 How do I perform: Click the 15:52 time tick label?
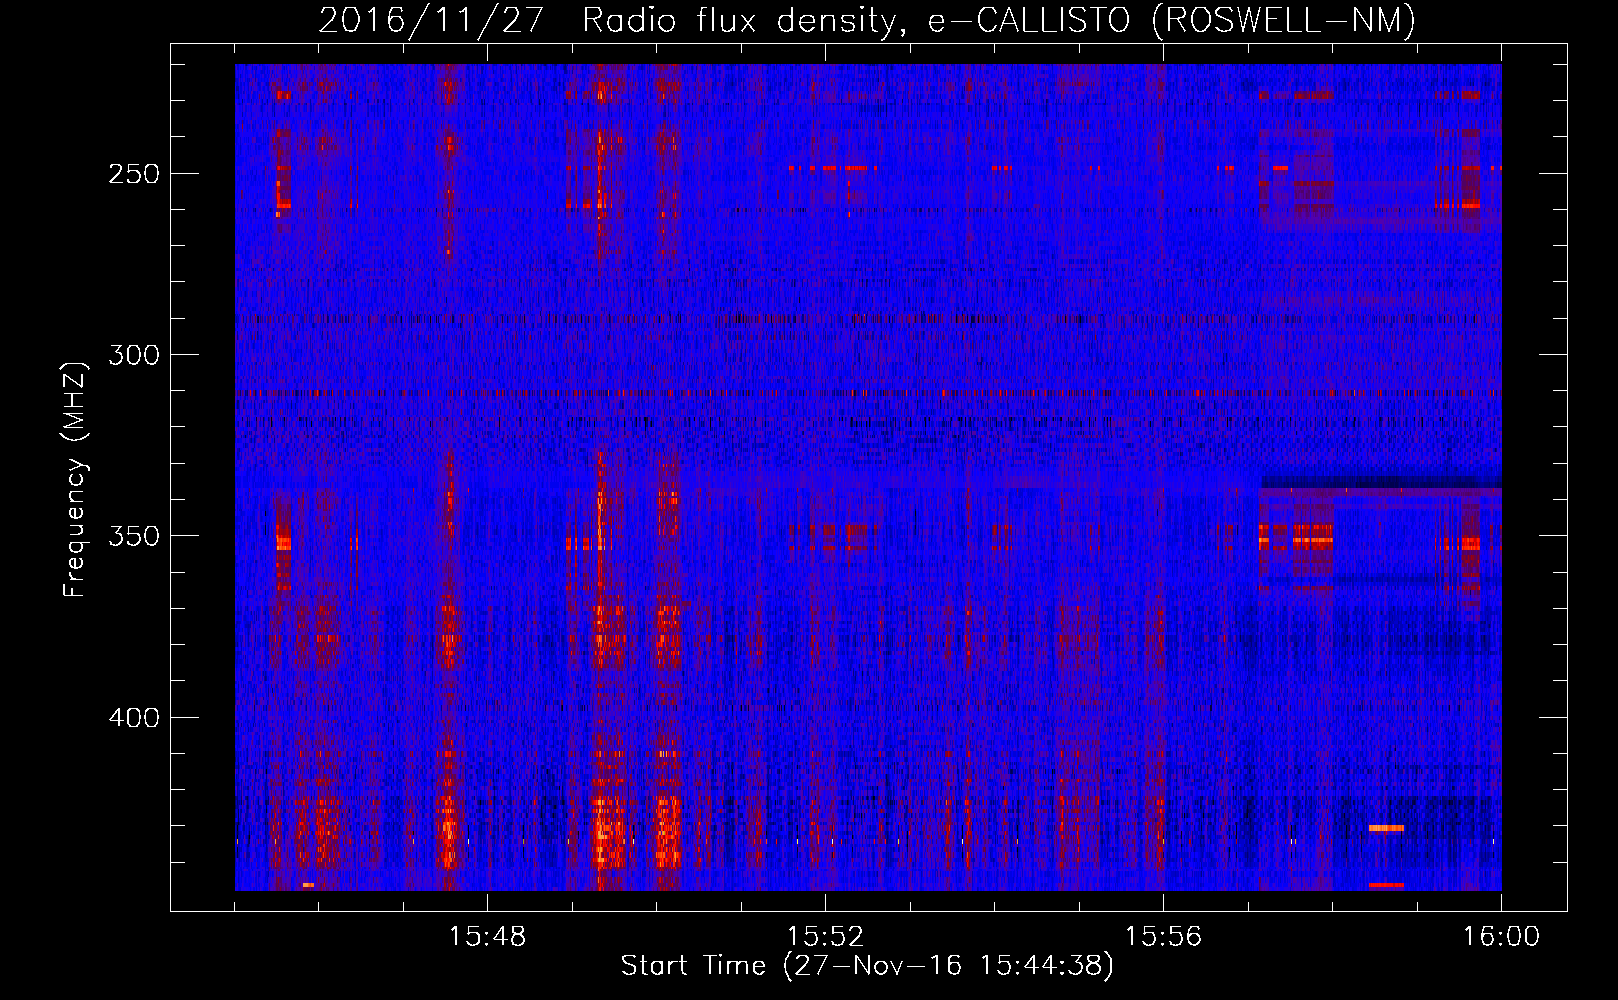pyautogui.click(x=825, y=937)
